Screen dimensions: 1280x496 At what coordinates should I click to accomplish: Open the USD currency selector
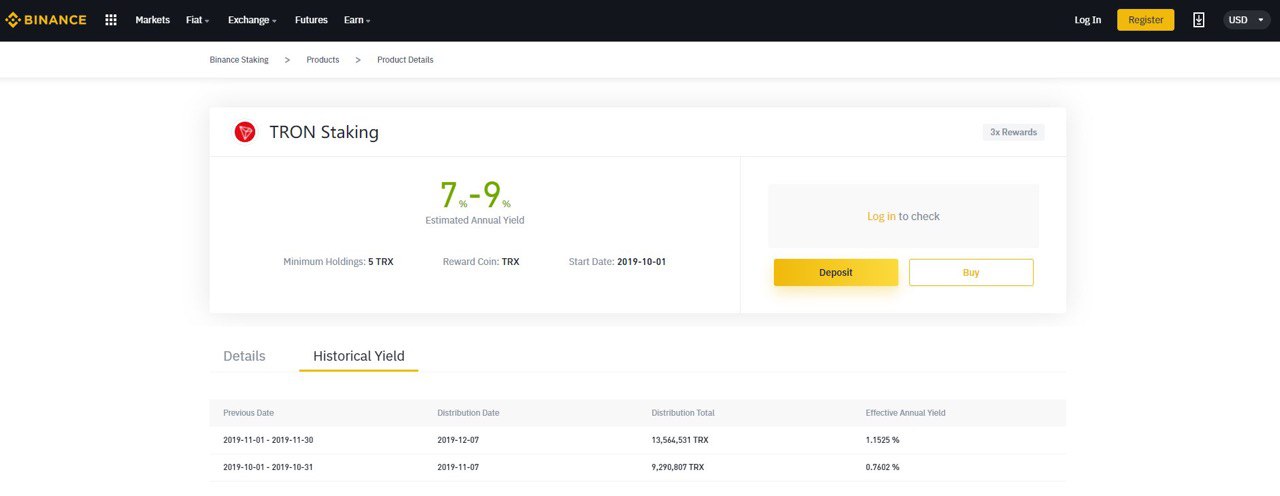tap(1246, 20)
